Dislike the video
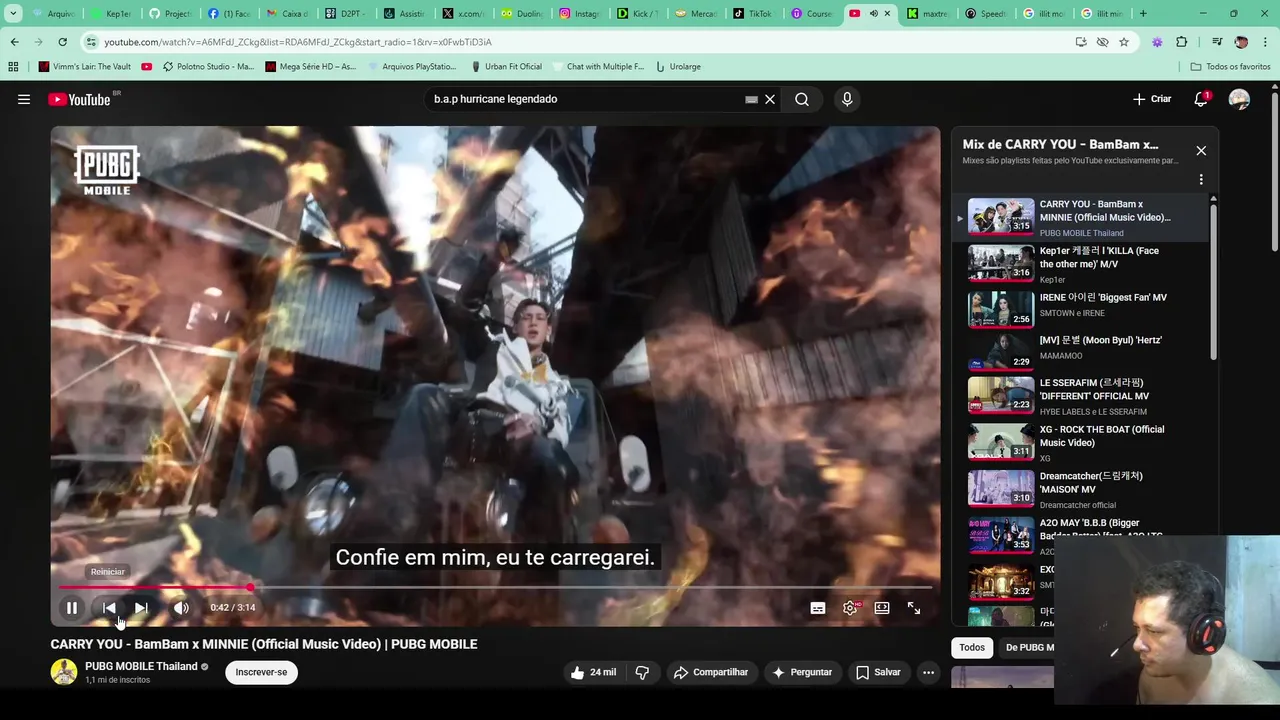This screenshot has height=720, width=1280. [x=642, y=672]
